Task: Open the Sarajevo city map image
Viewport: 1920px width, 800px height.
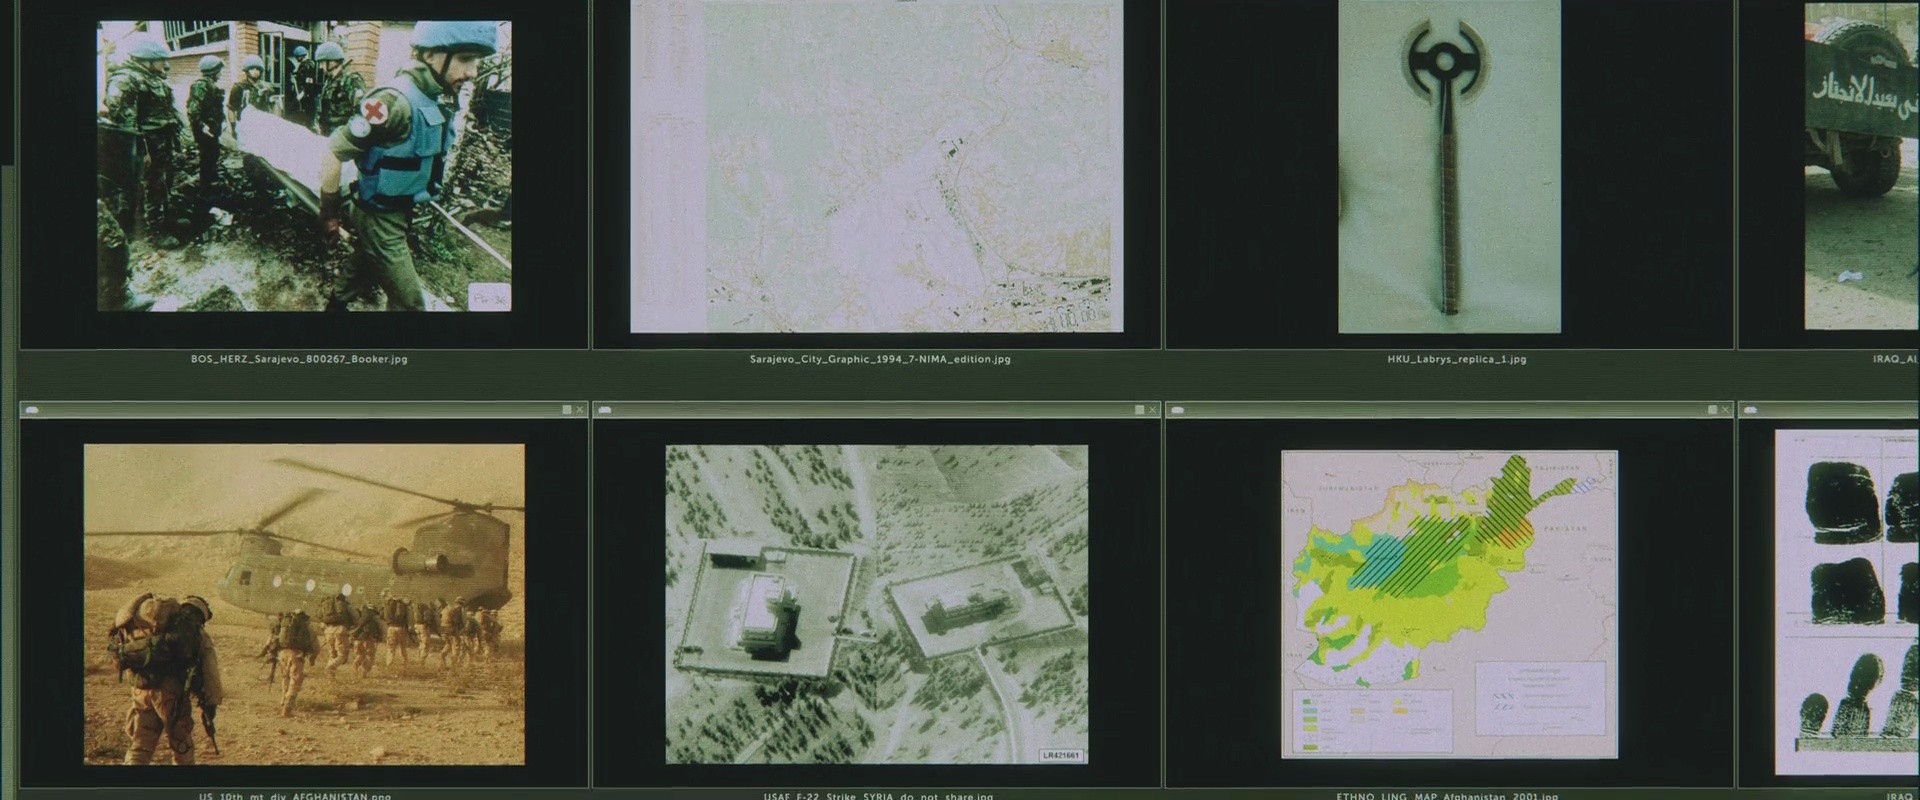Action: [x=877, y=166]
